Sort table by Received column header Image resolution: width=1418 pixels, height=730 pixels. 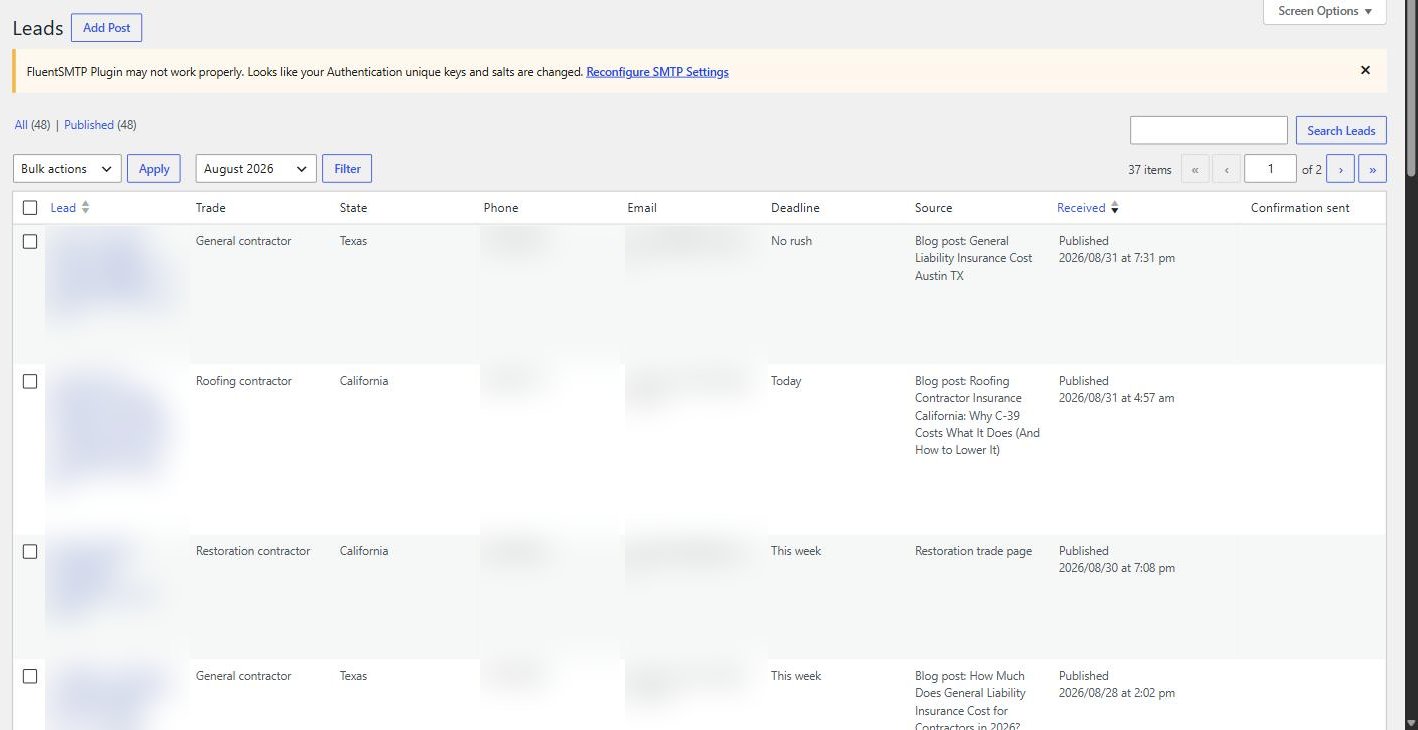(x=1081, y=208)
